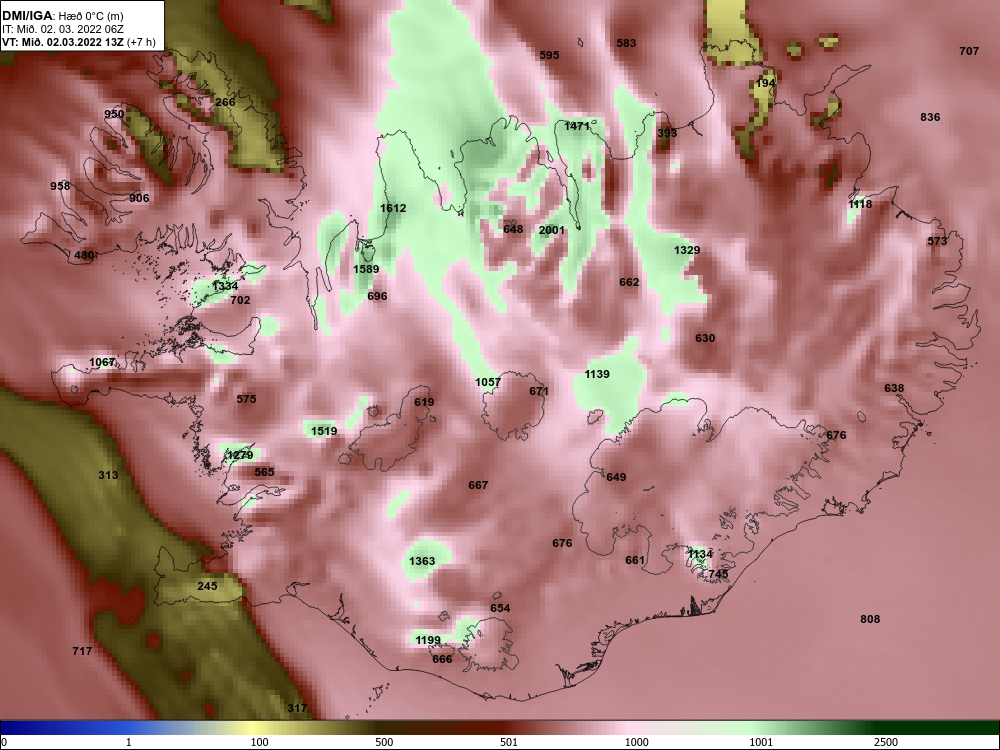Click the 1134 value
Viewport: 1000px width, 750px height.
[x=700, y=555]
